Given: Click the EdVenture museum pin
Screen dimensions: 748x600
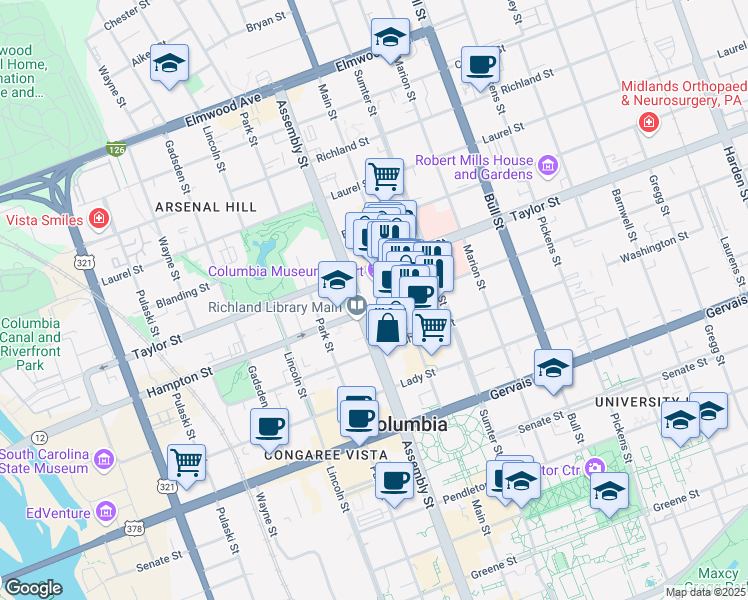Looking at the screenshot, I should [x=106, y=512].
